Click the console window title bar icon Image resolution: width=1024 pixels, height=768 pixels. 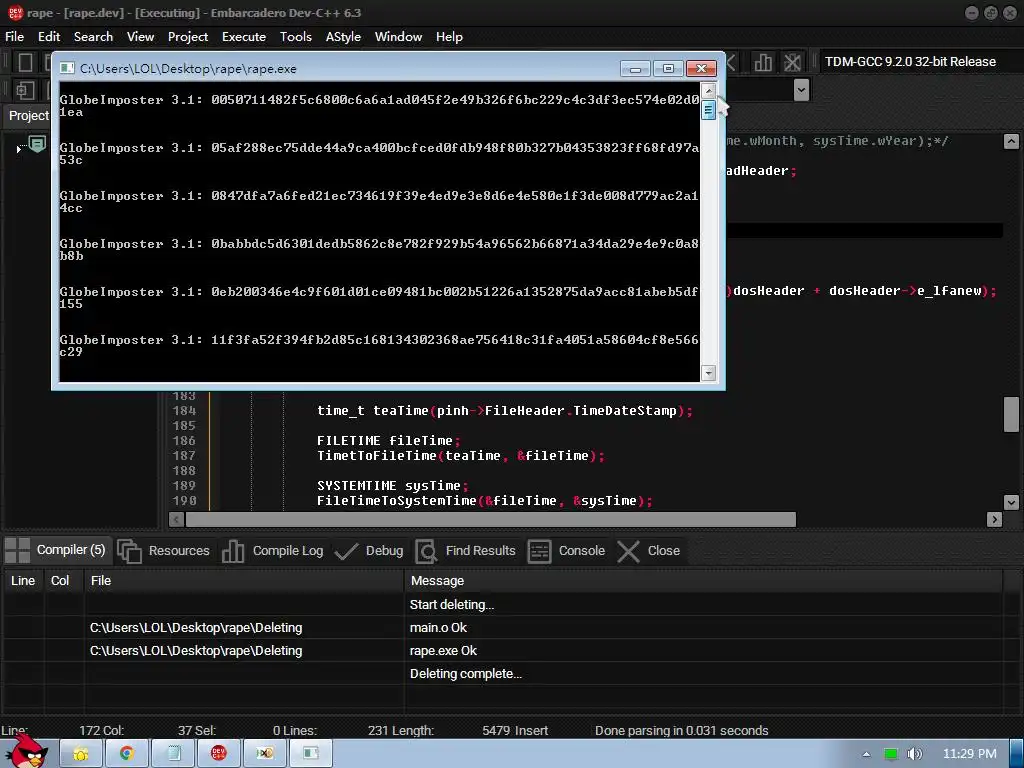[x=67, y=69]
